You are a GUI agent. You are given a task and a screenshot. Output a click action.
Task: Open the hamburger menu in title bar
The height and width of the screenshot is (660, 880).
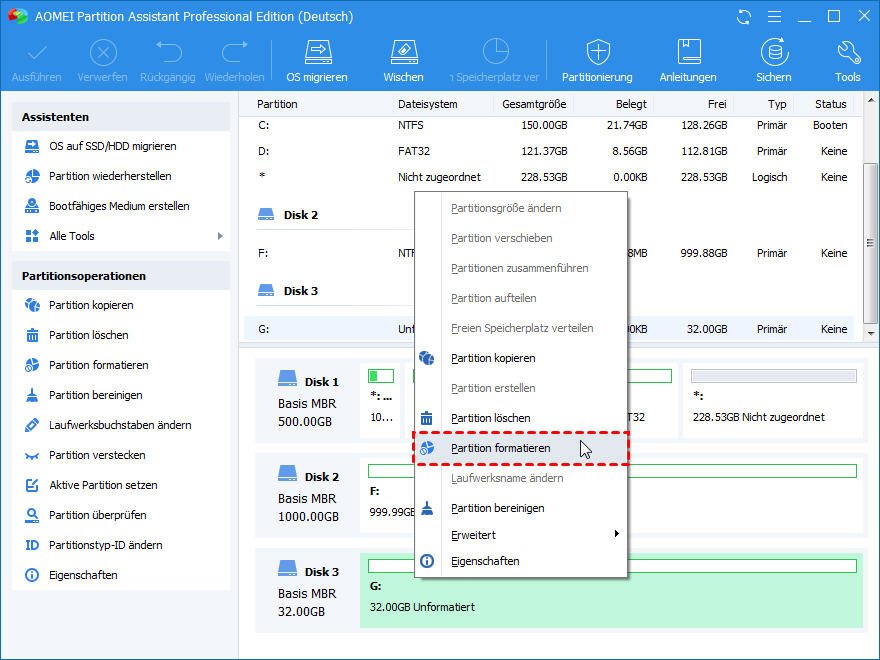click(x=774, y=17)
